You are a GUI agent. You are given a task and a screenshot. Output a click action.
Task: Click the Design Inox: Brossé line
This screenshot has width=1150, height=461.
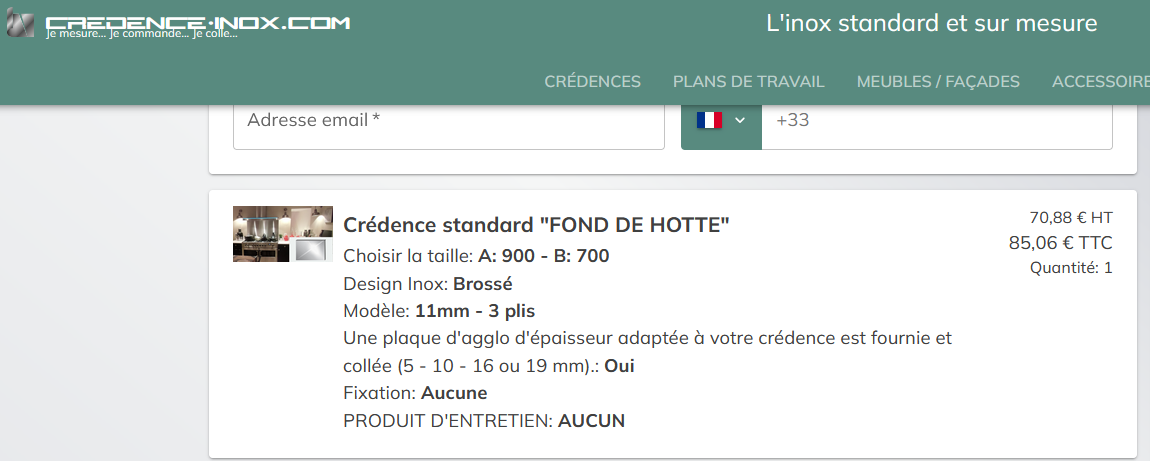coord(427,283)
